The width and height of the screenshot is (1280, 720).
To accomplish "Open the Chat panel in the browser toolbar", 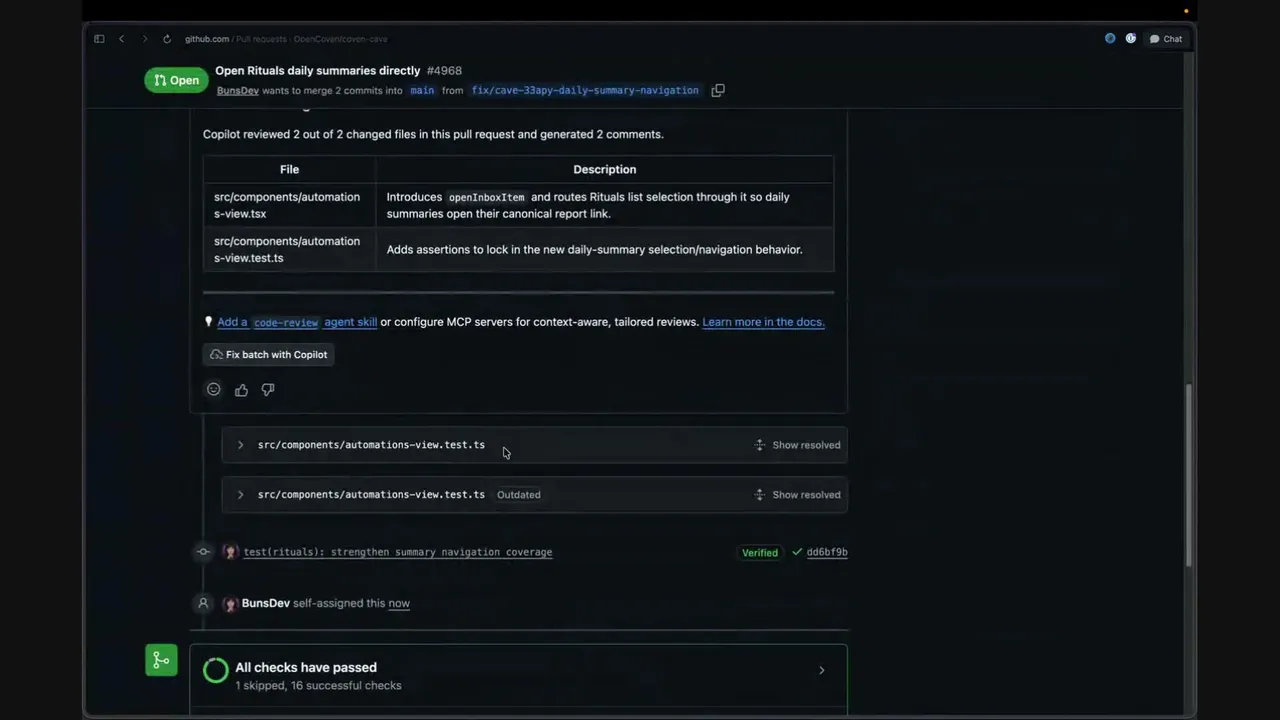I will pyautogui.click(x=1166, y=39).
